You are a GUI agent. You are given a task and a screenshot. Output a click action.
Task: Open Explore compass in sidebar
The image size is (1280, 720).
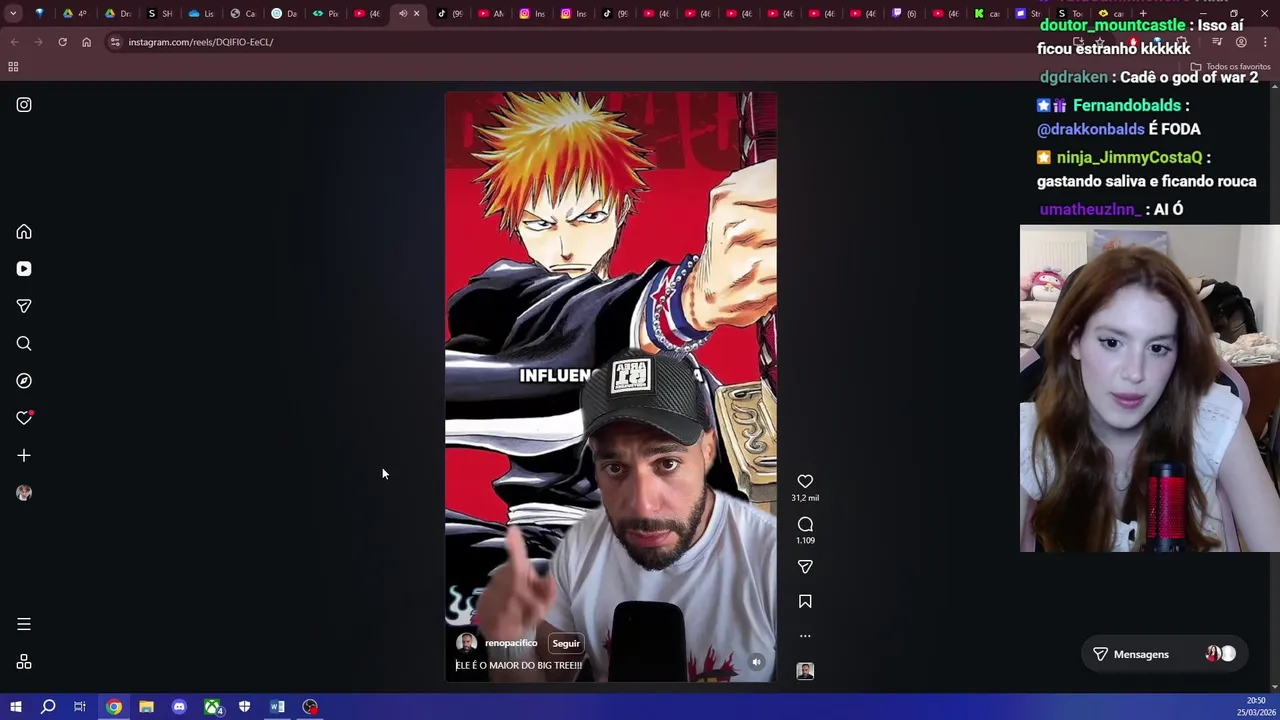click(x=24, y=381)
